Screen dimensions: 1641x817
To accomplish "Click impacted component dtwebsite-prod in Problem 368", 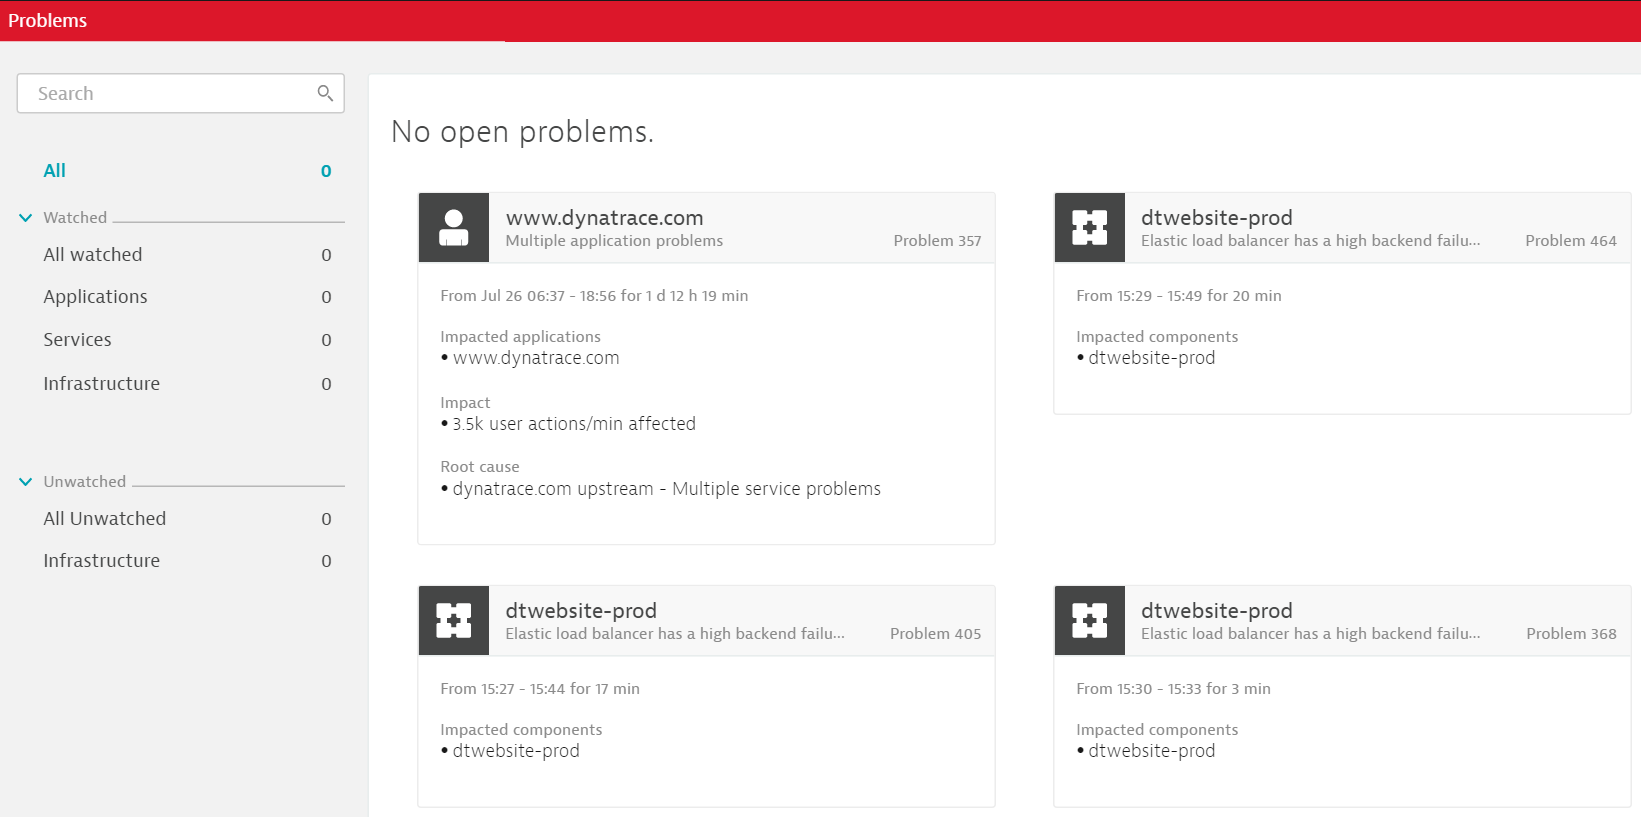I will click(x=1152, y=751).
